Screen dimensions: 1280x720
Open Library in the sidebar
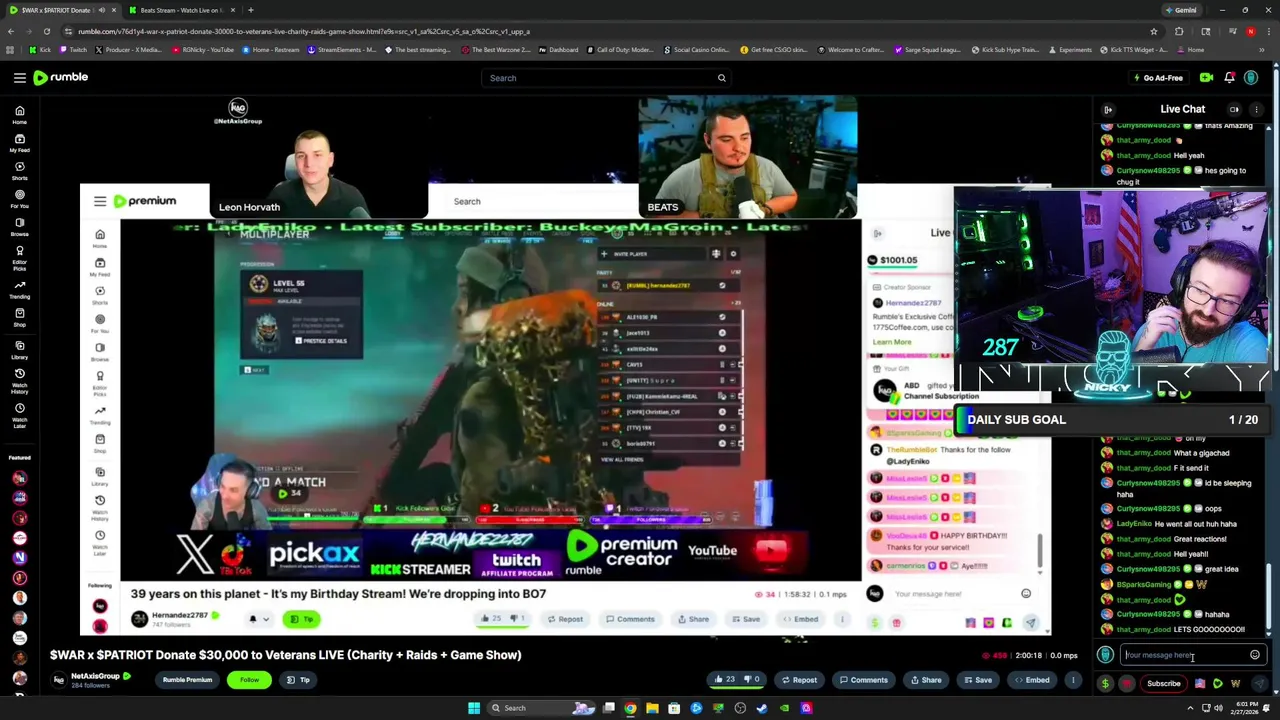click(x=19, y=350)
